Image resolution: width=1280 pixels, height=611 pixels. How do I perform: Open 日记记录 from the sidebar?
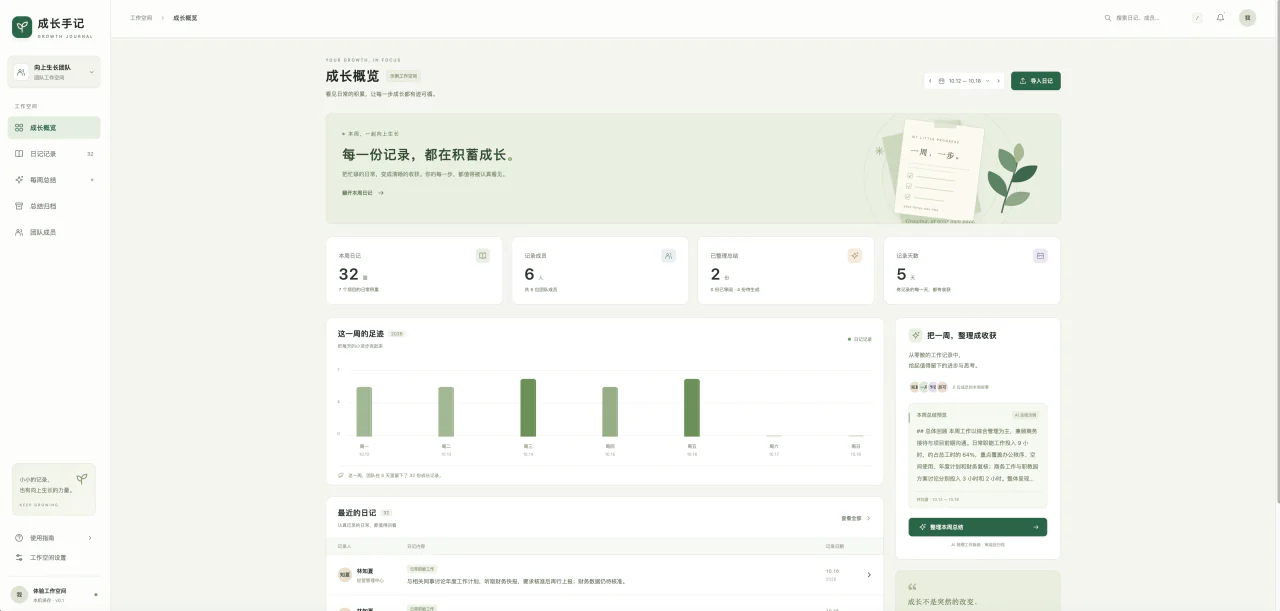point(55,154)
